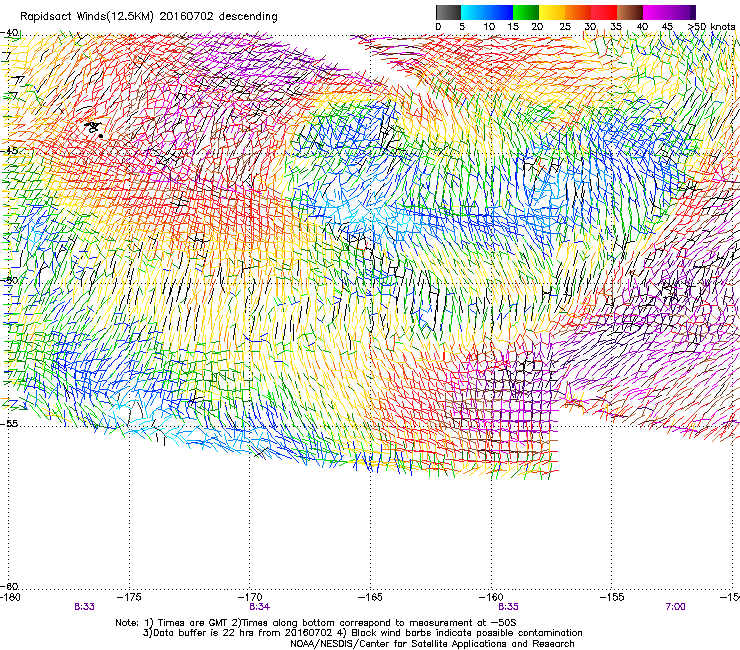Click the -170 longitude axis label
The width and height of the screenshot is (740, 650).
tap(250, 597)
